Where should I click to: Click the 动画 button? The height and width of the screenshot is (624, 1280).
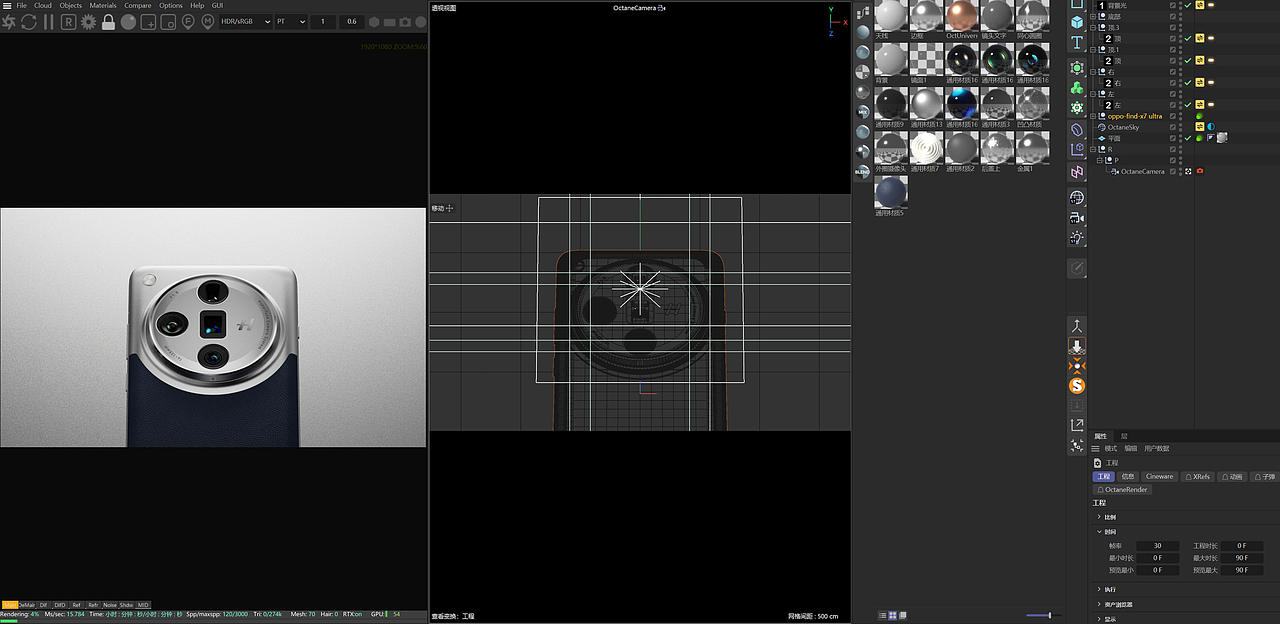coord(1234,477)
